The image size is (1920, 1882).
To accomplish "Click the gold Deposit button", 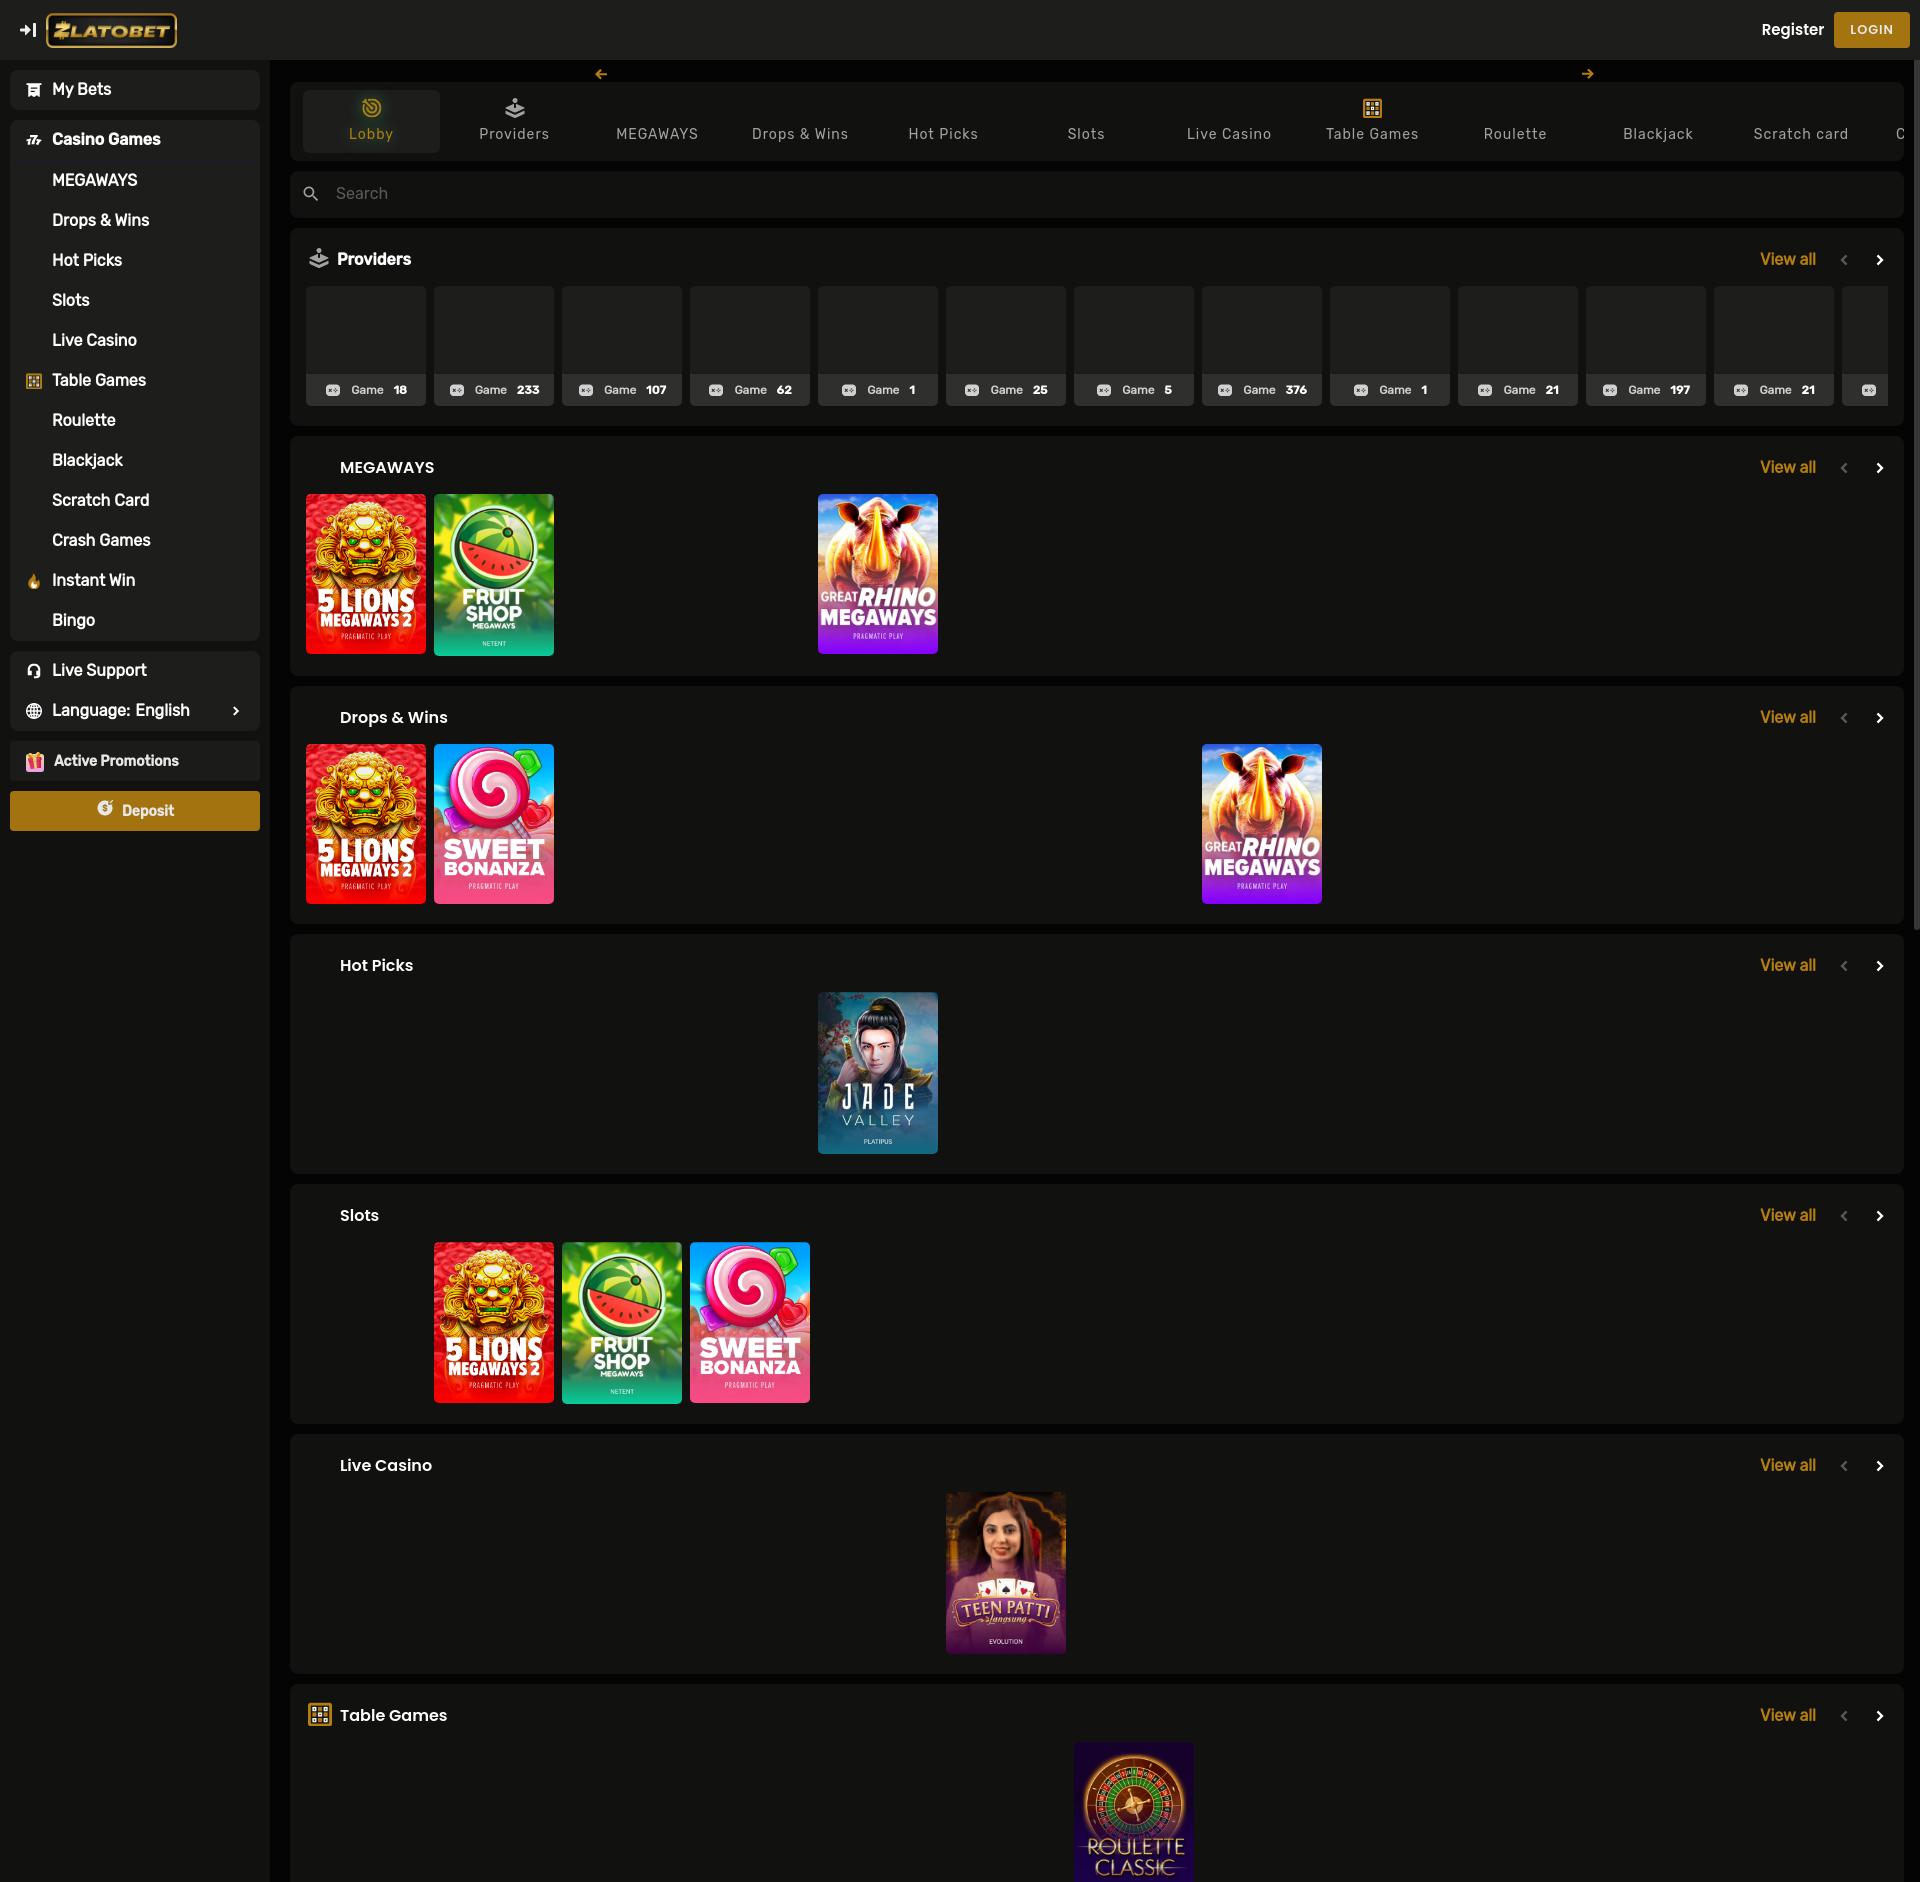I will click(x=135, y=811).
